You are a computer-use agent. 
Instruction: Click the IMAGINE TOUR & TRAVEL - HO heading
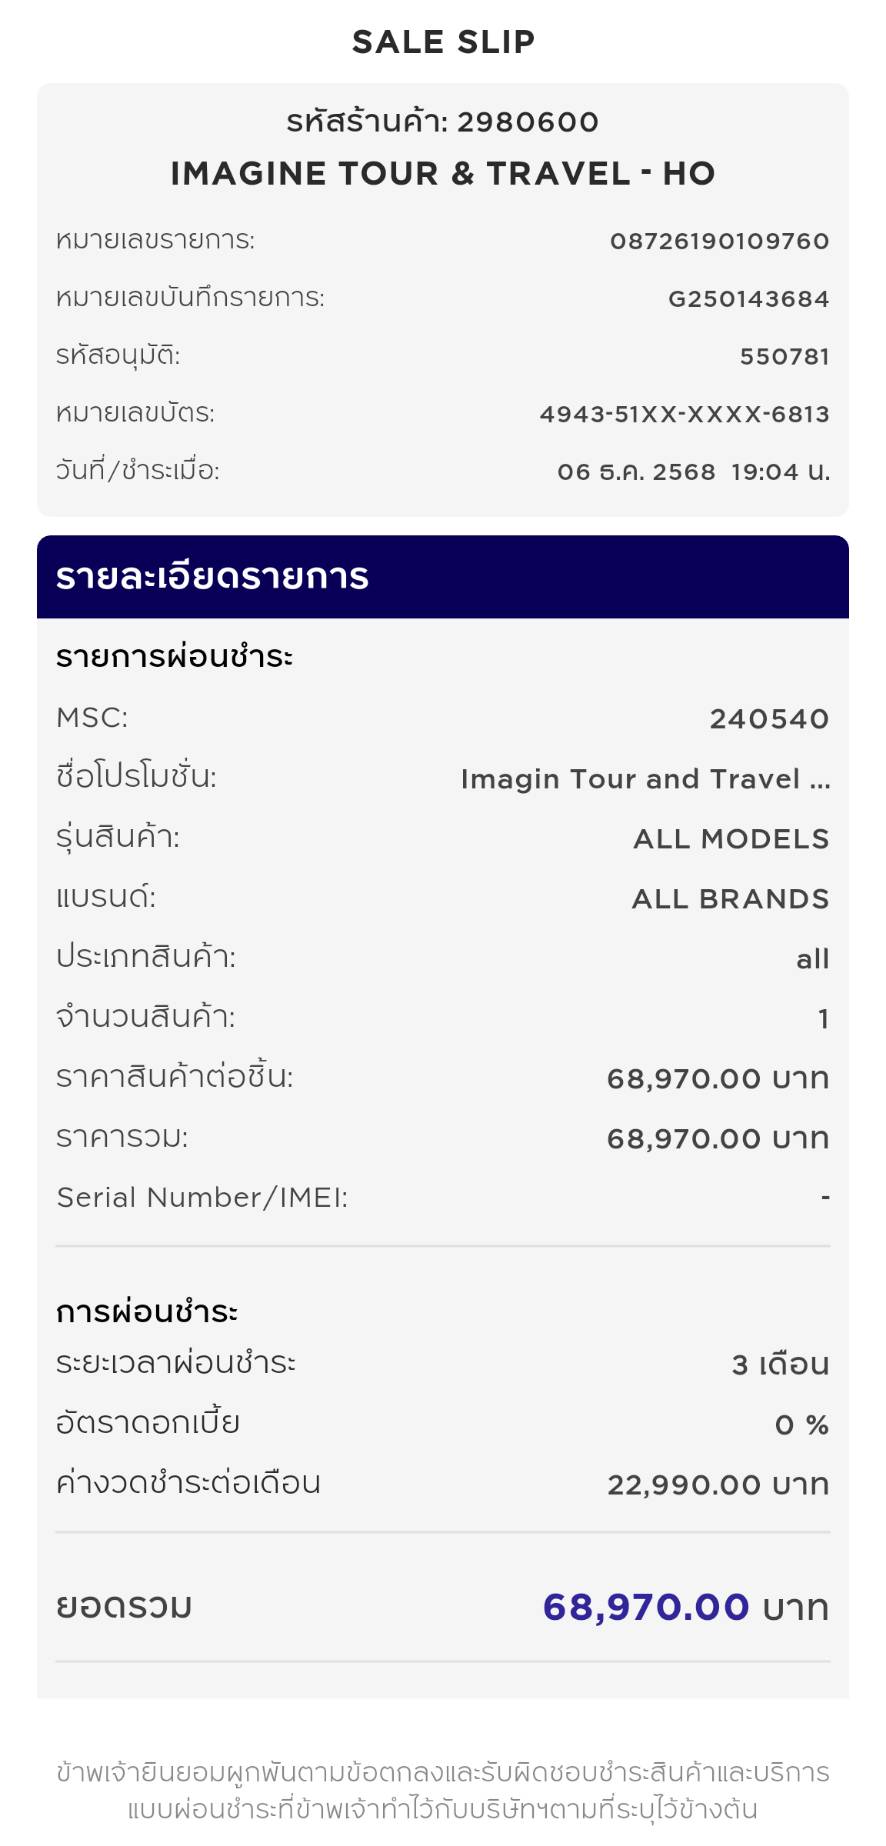click(x=443, y=174)
